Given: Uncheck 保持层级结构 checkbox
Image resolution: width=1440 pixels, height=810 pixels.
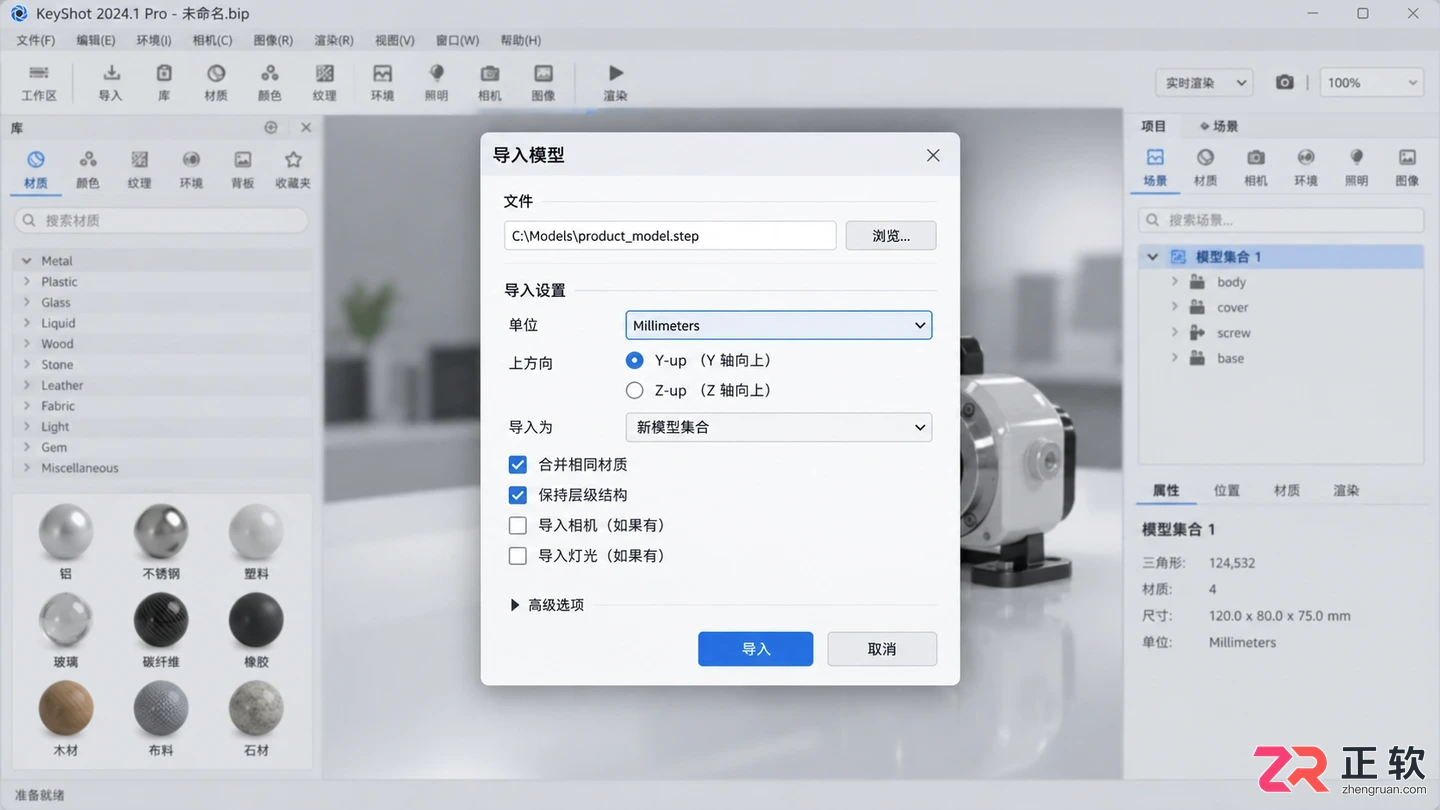Looking at the screenshot, I should (x=517, y=495).
